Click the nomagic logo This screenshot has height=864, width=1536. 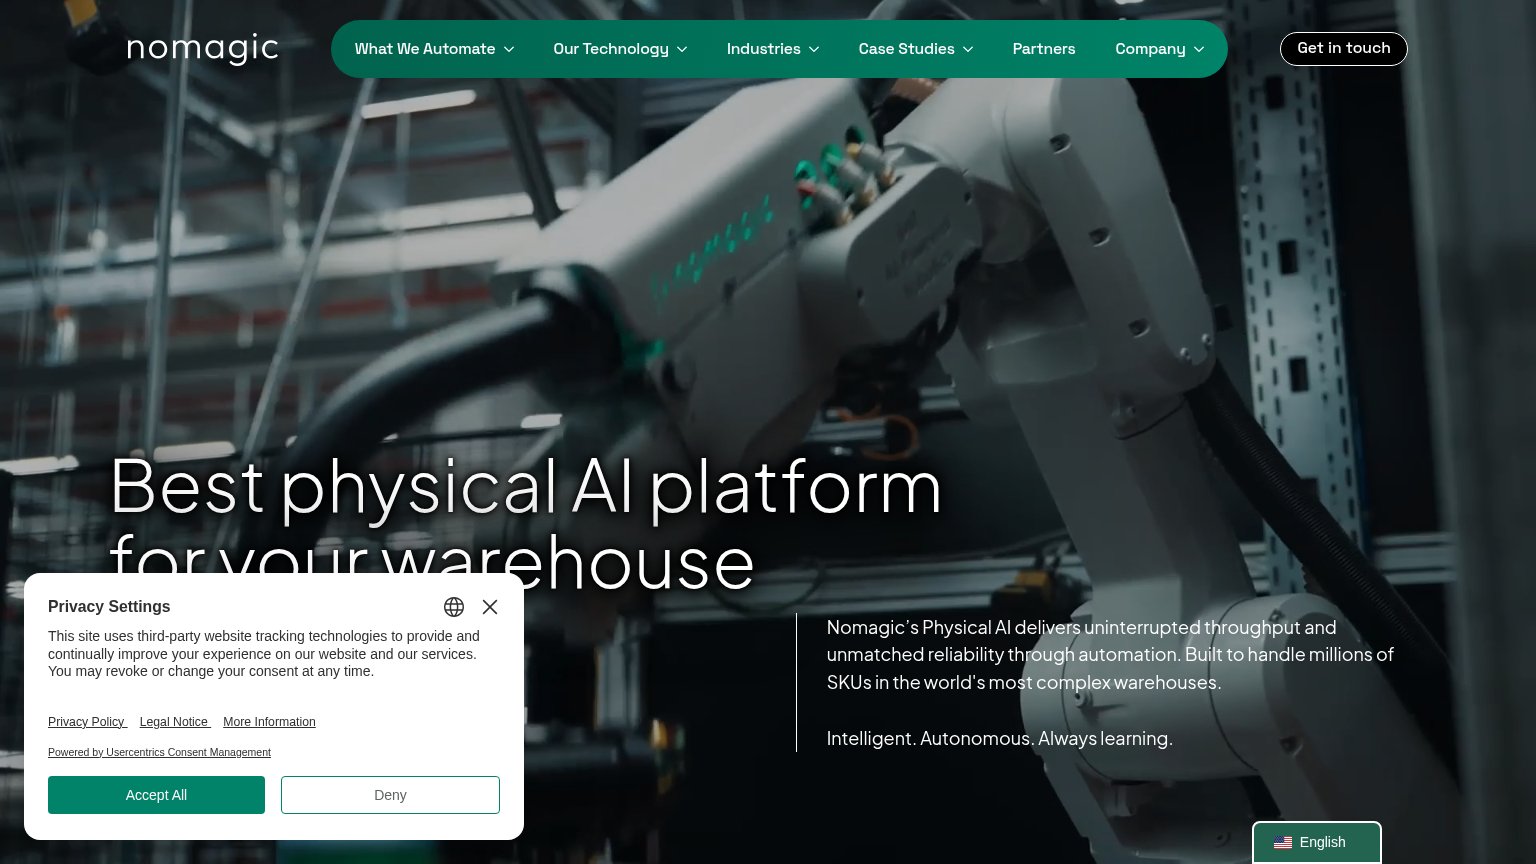point(202,48)
